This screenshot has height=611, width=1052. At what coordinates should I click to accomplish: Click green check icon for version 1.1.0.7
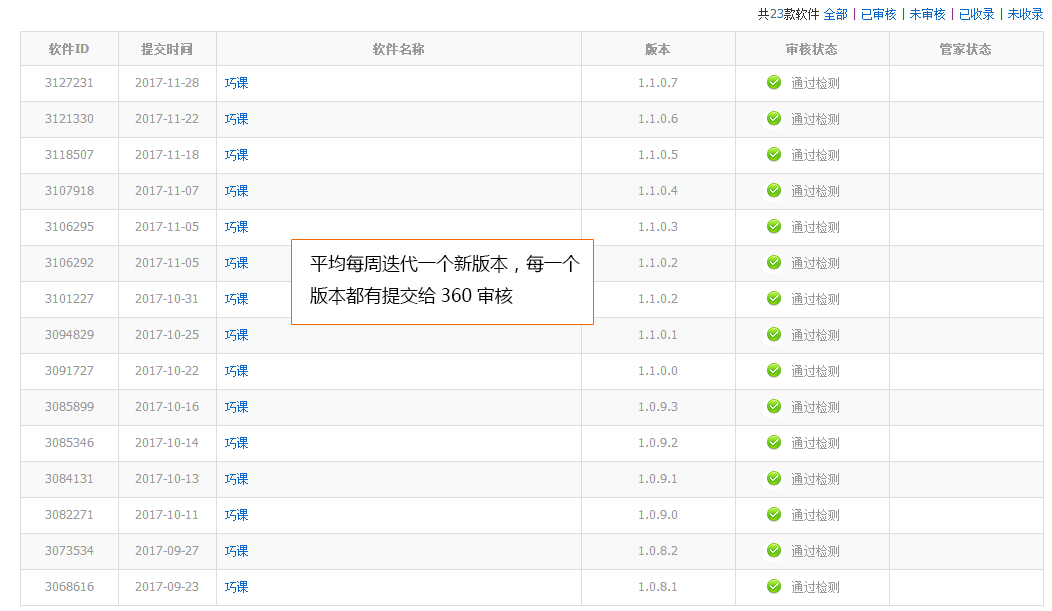pyautogui.click(x=774, y=82)
